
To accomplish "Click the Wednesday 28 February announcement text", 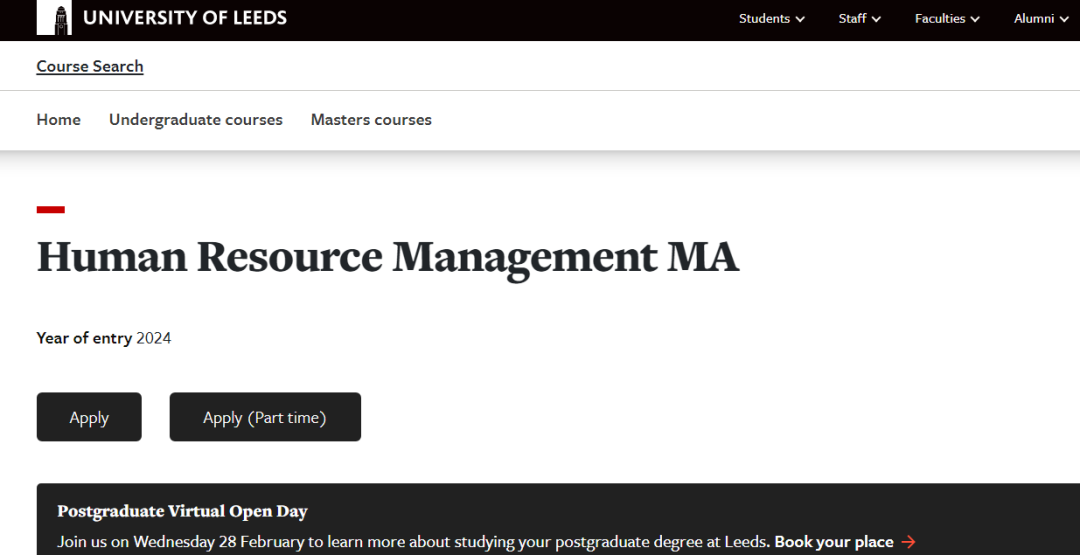I will [x=413, y=542].
